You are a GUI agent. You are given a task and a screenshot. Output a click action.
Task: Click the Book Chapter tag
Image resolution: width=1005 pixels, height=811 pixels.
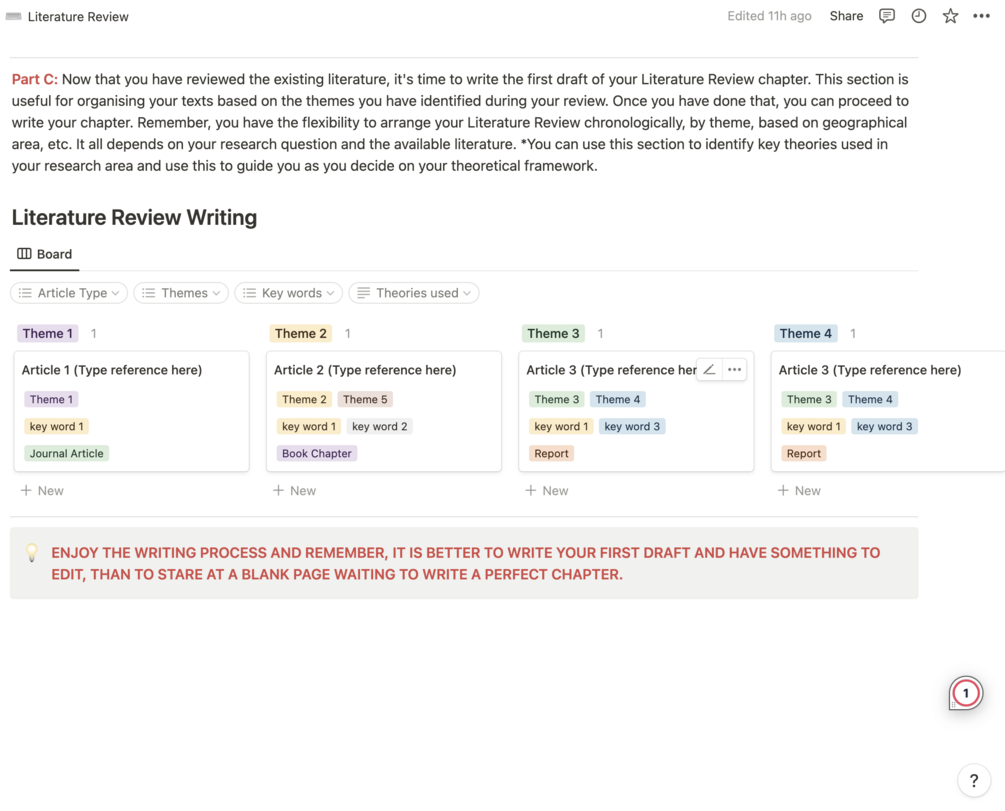(x=317, y=453)
